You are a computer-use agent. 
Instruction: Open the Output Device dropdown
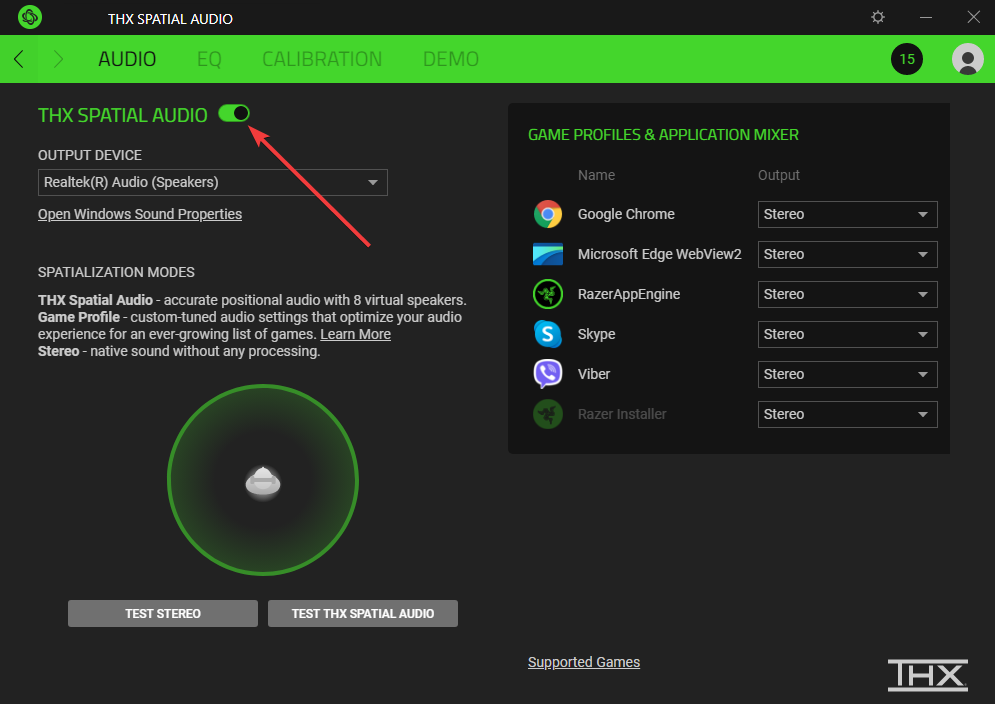pyautogui.click(x=213, y=183)
